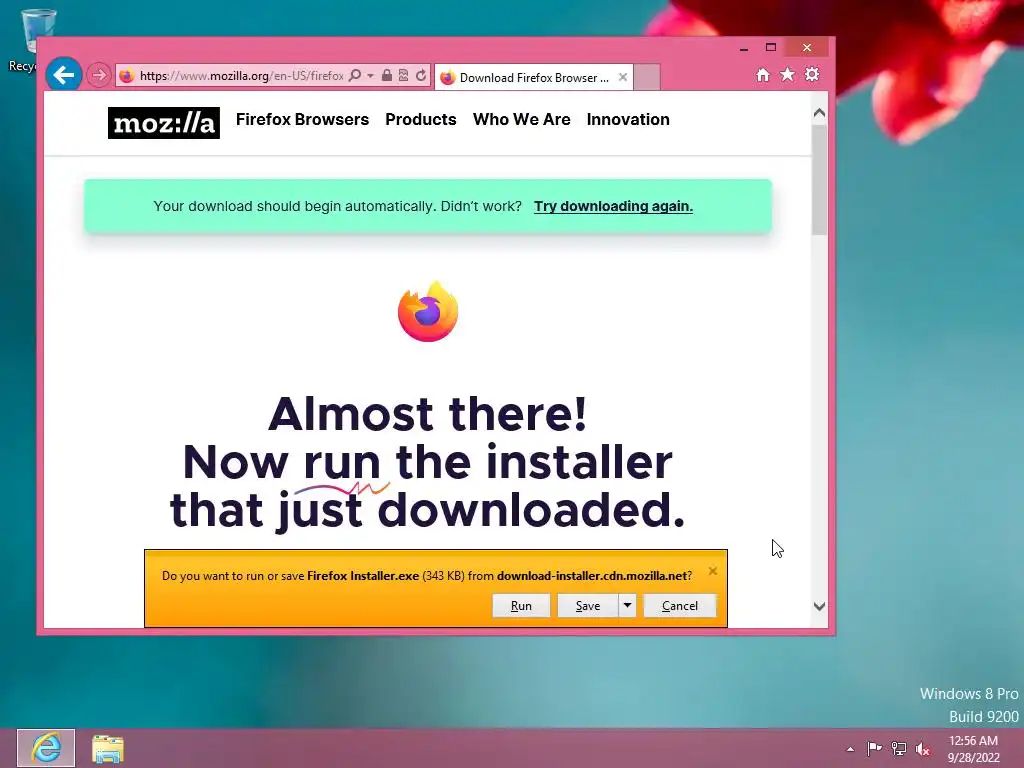Image resolution: width=1024 pixels, height=768 pixels.
Task: Go back with the blue Back arrow
Action: [x=63, y=75]
